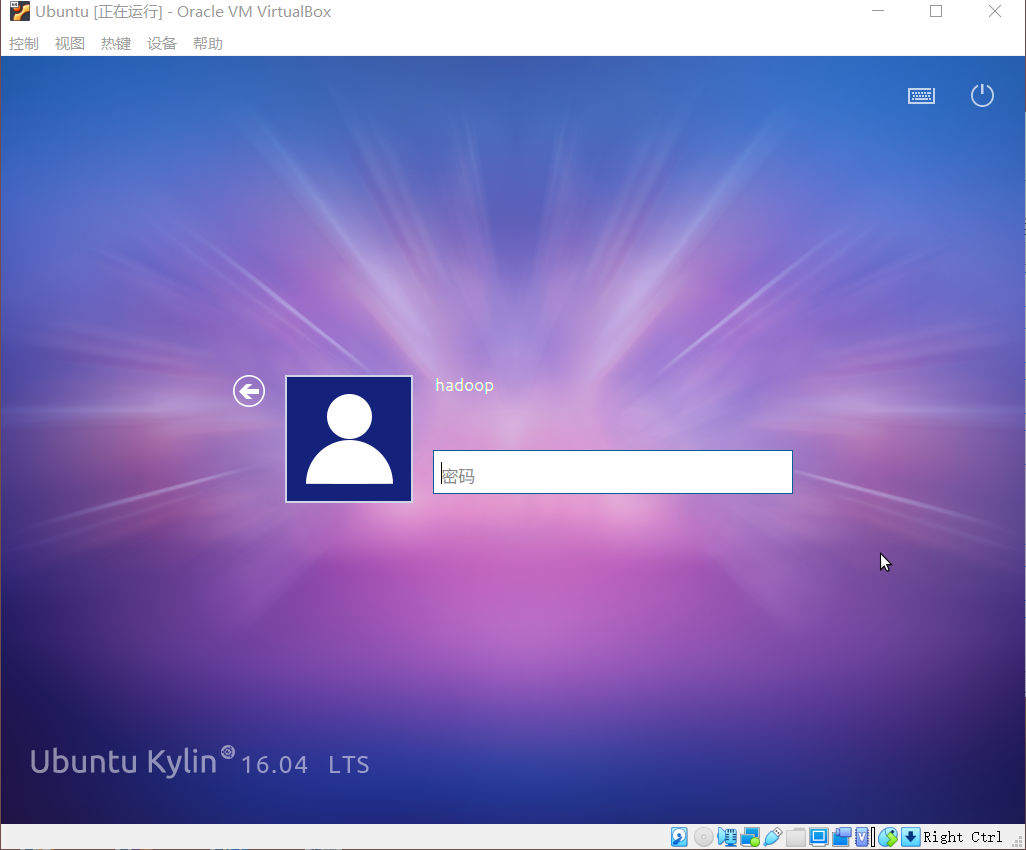Click the CPU virtualization status icon

[862, 837]
